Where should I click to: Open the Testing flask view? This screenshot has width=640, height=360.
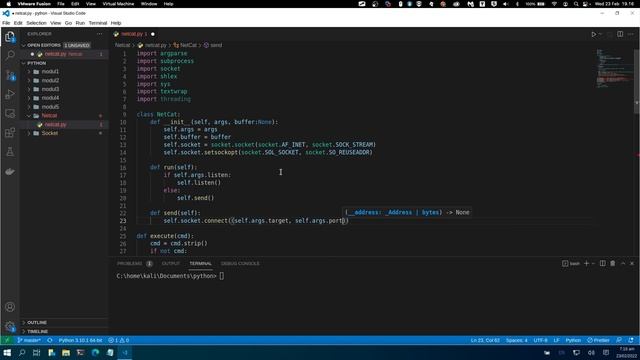10,152
